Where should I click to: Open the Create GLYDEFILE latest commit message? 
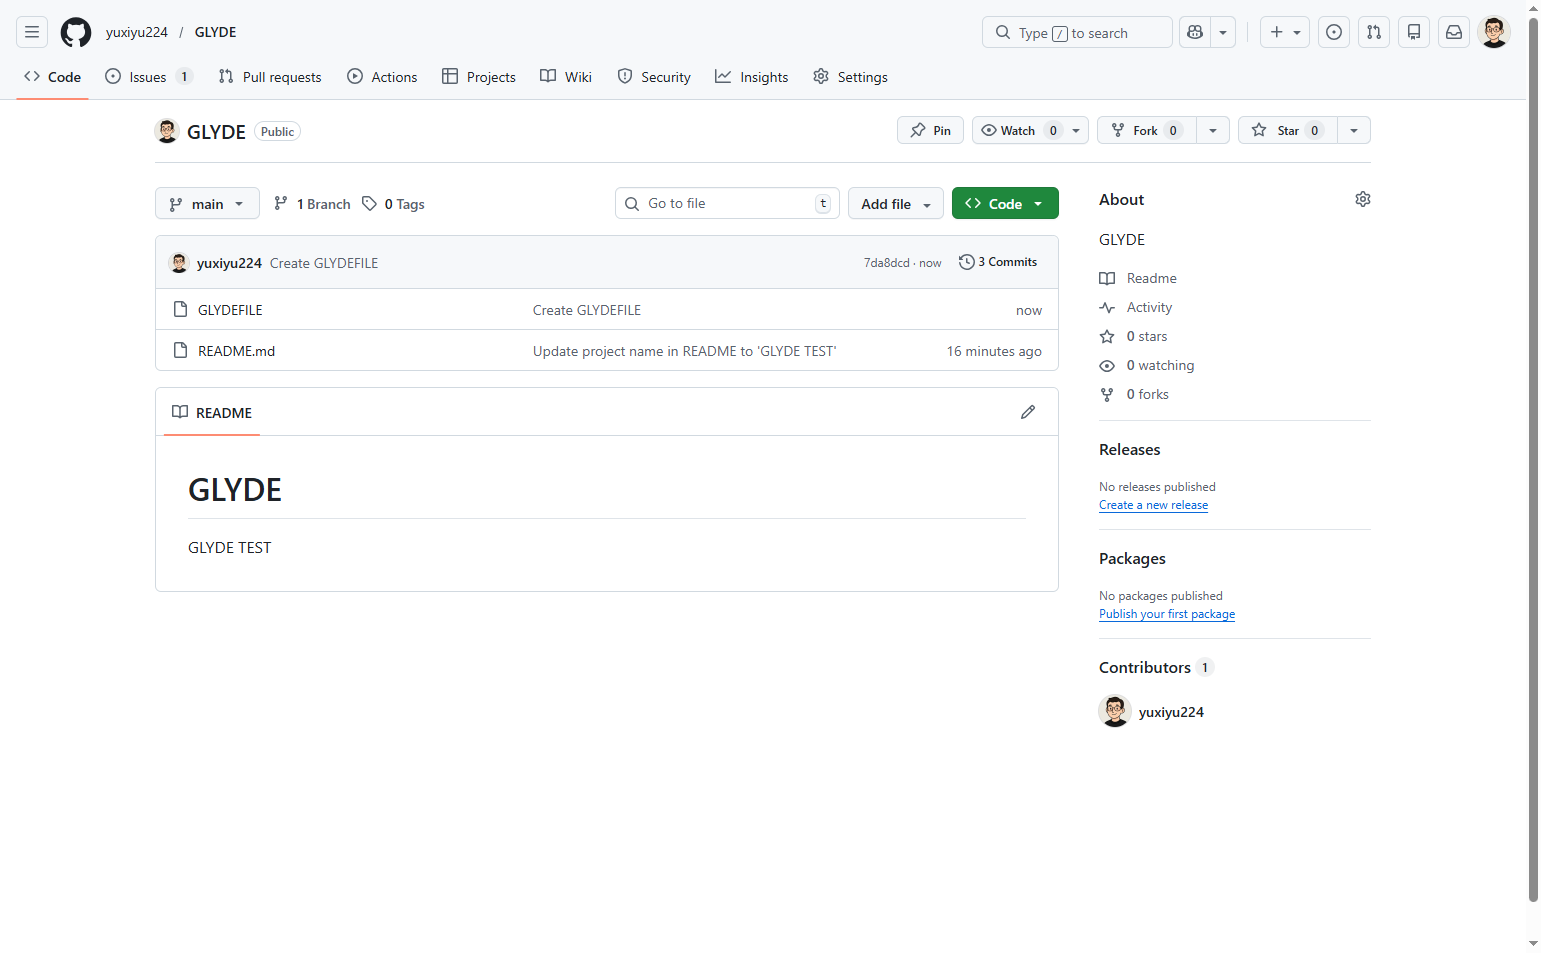pos(324,263)
